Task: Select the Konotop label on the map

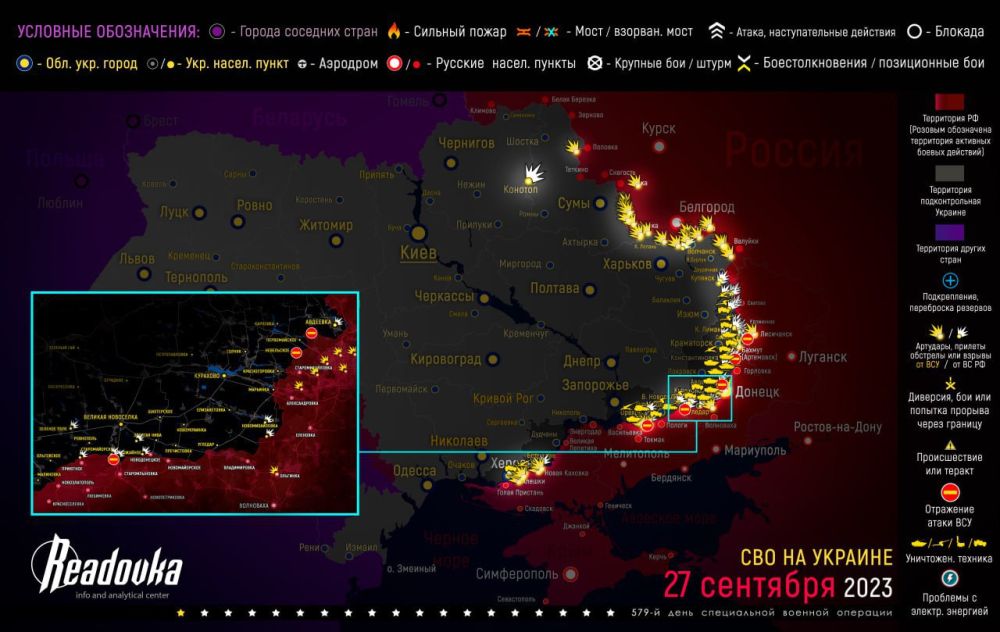Action: point(520,188)
